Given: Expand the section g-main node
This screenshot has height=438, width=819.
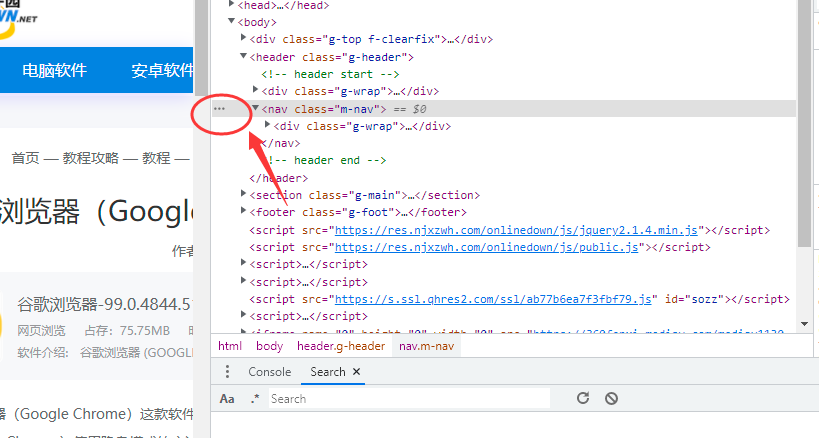Looking at the screenshot, I should click(243, 194).
